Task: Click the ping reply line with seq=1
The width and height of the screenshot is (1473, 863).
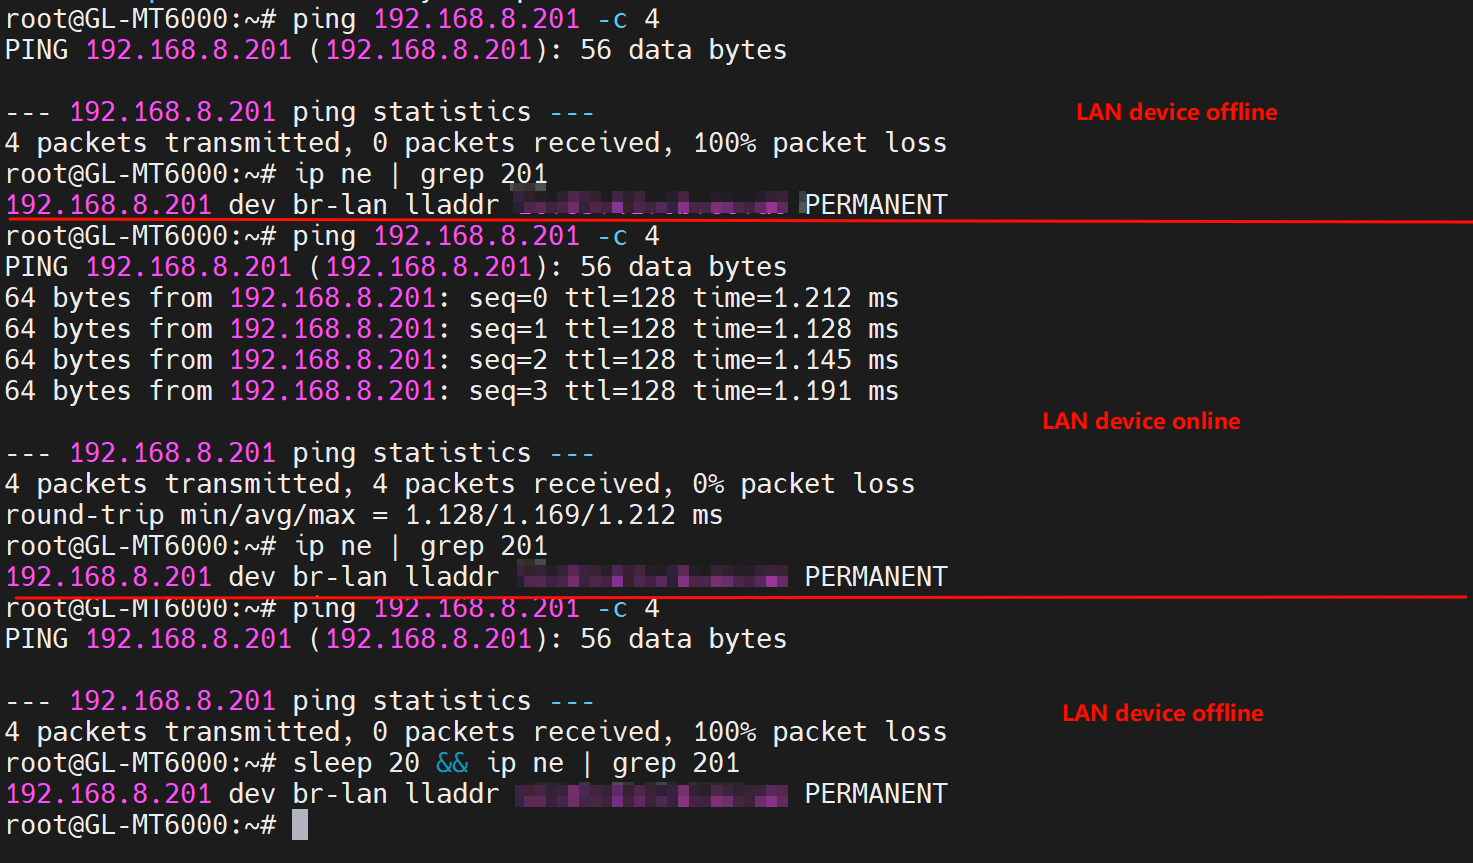Action: 451,329
